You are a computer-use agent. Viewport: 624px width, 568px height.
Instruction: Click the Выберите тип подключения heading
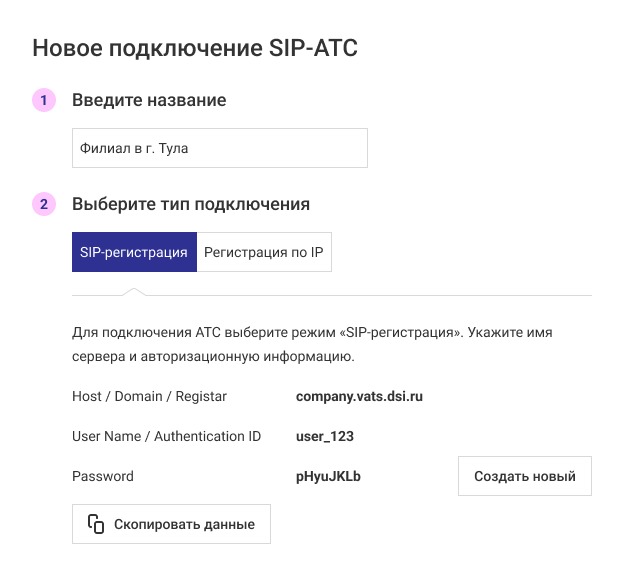pyautogui.click(x=191, y=204)
